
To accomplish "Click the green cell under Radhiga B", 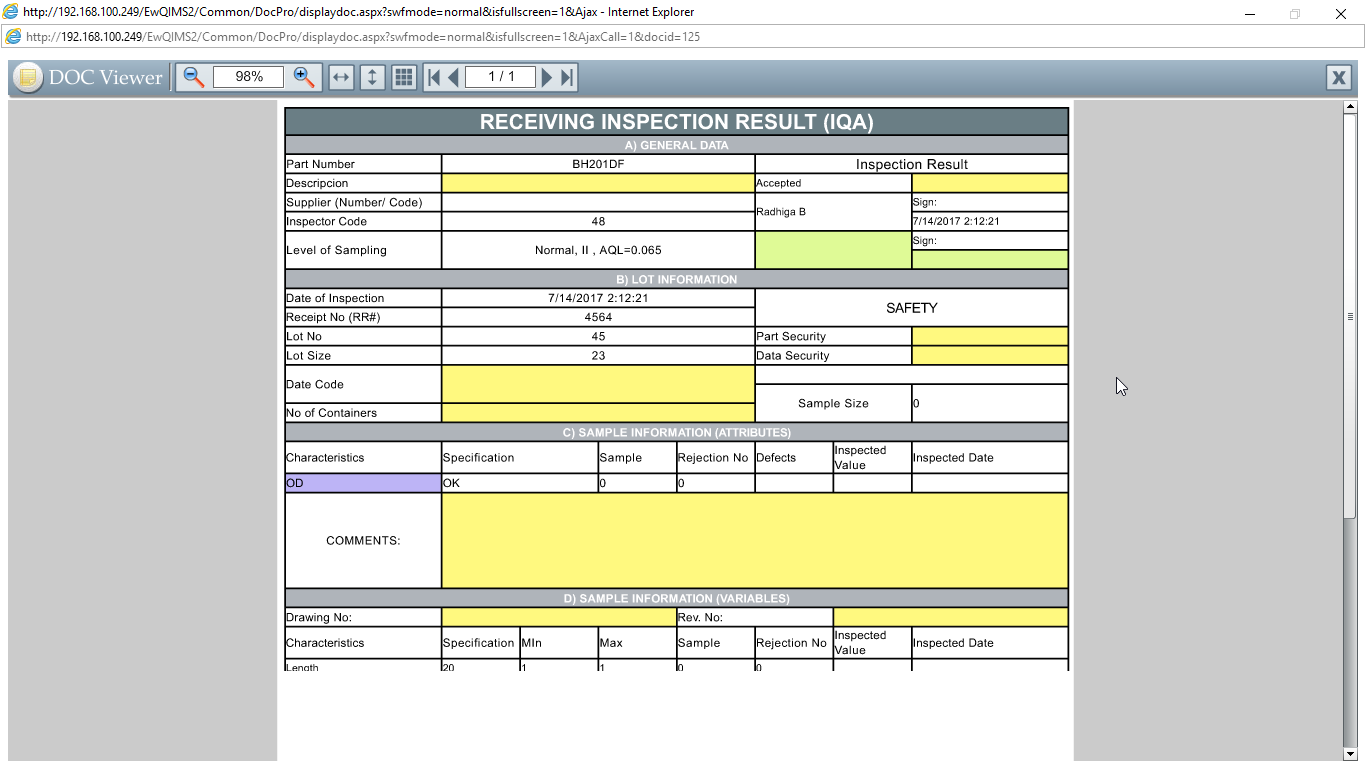I will (x=833, y=250).
